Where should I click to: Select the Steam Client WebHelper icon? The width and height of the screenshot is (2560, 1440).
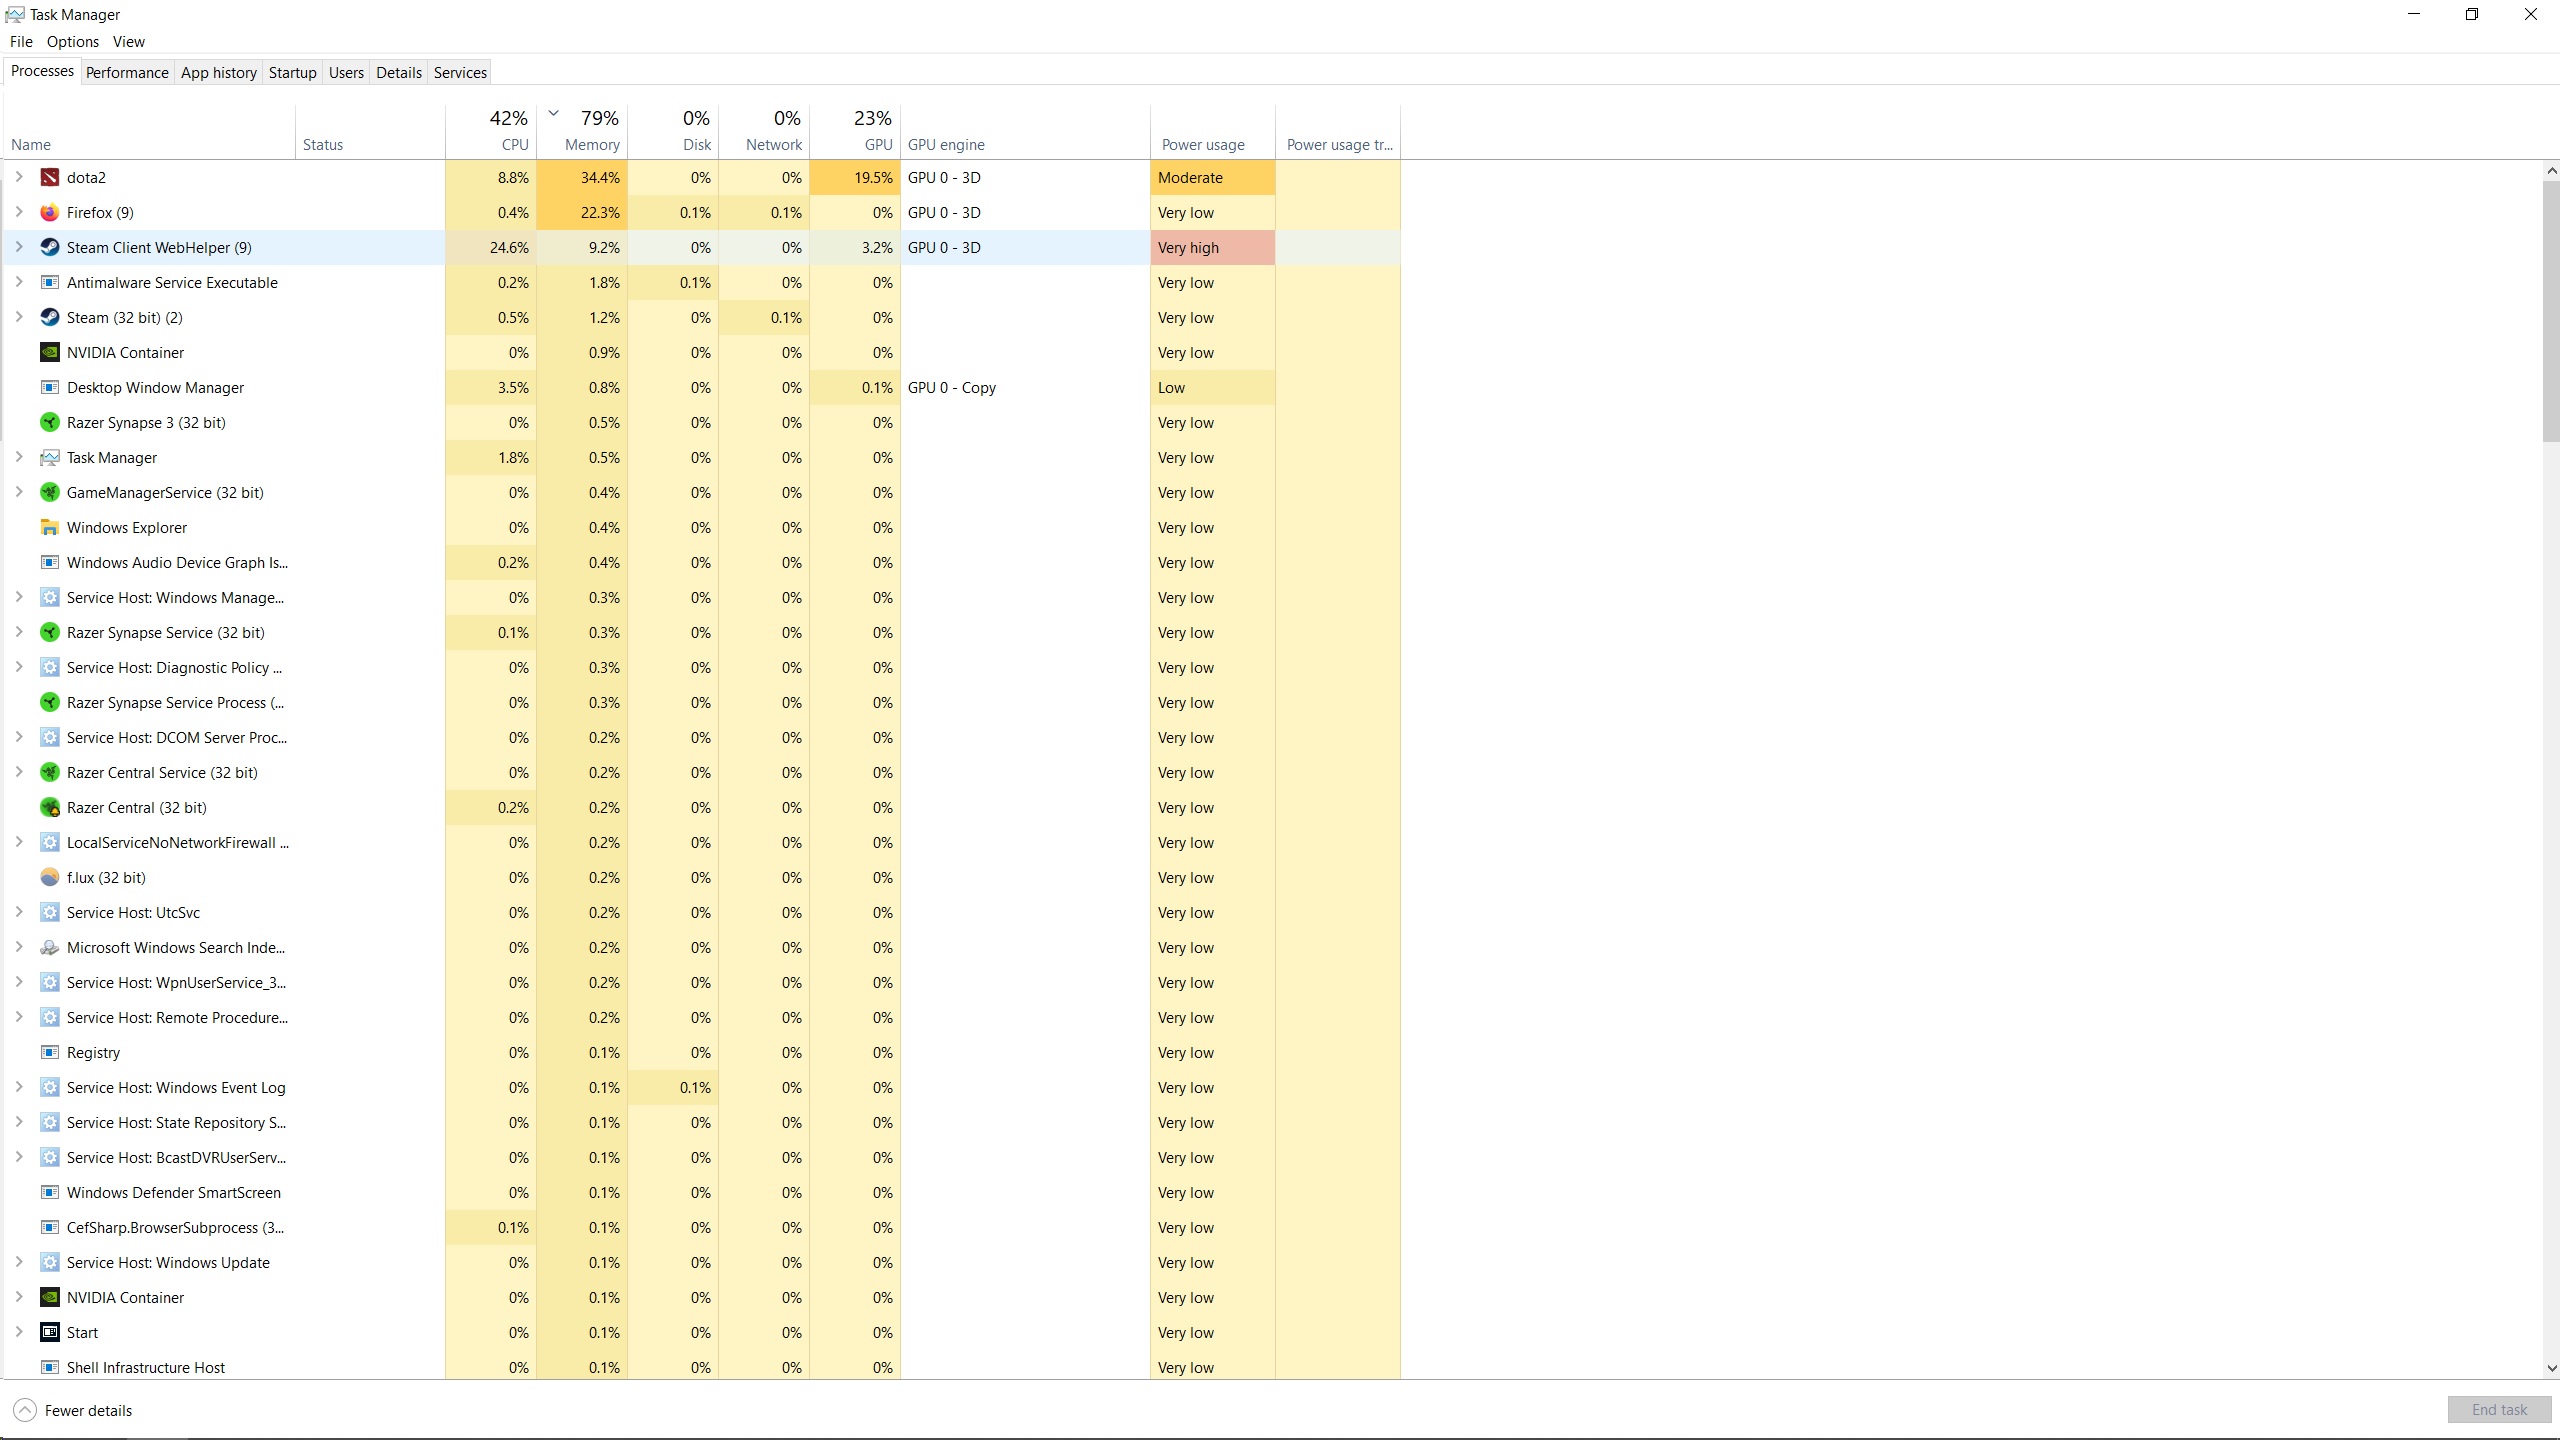click(x=49, y=247)
